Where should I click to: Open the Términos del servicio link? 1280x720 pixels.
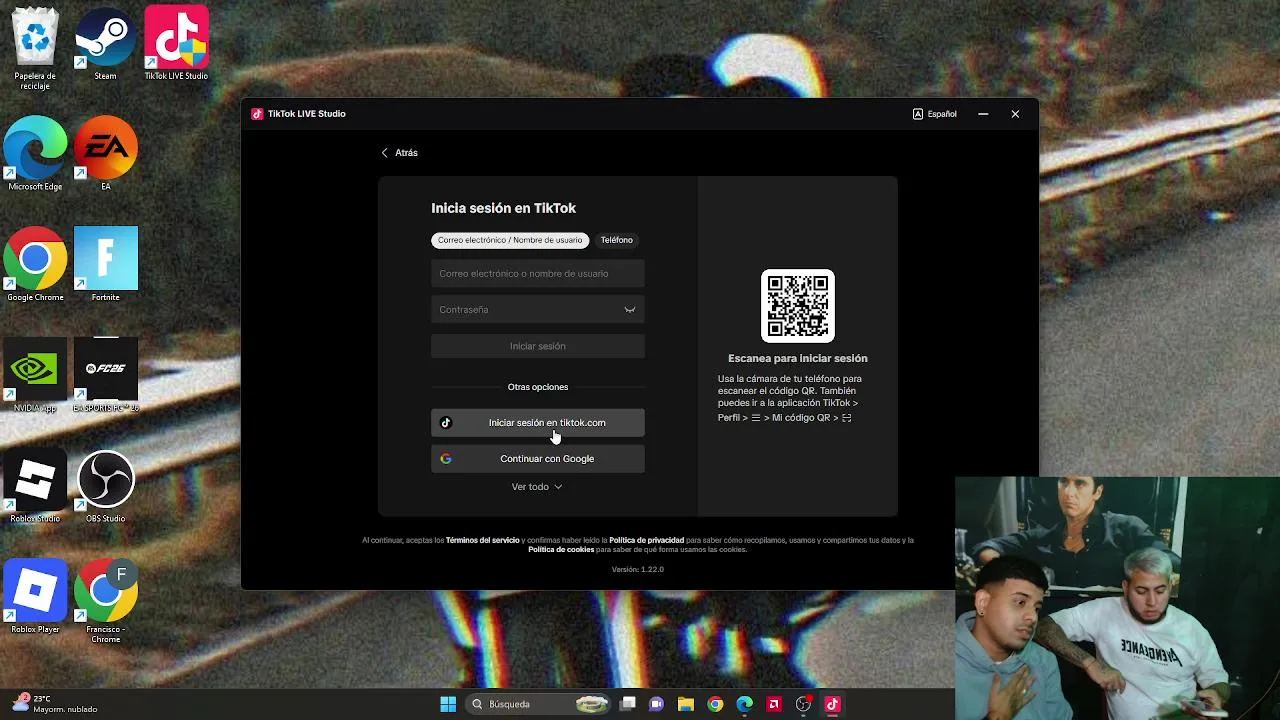[x=483, y=540]
